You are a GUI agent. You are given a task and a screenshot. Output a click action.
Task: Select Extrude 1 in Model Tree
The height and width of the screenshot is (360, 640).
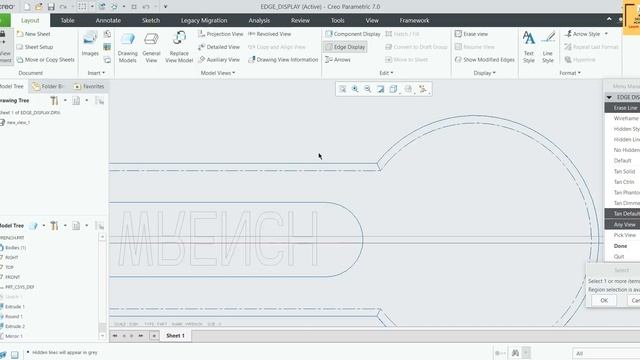coord(12,307)
